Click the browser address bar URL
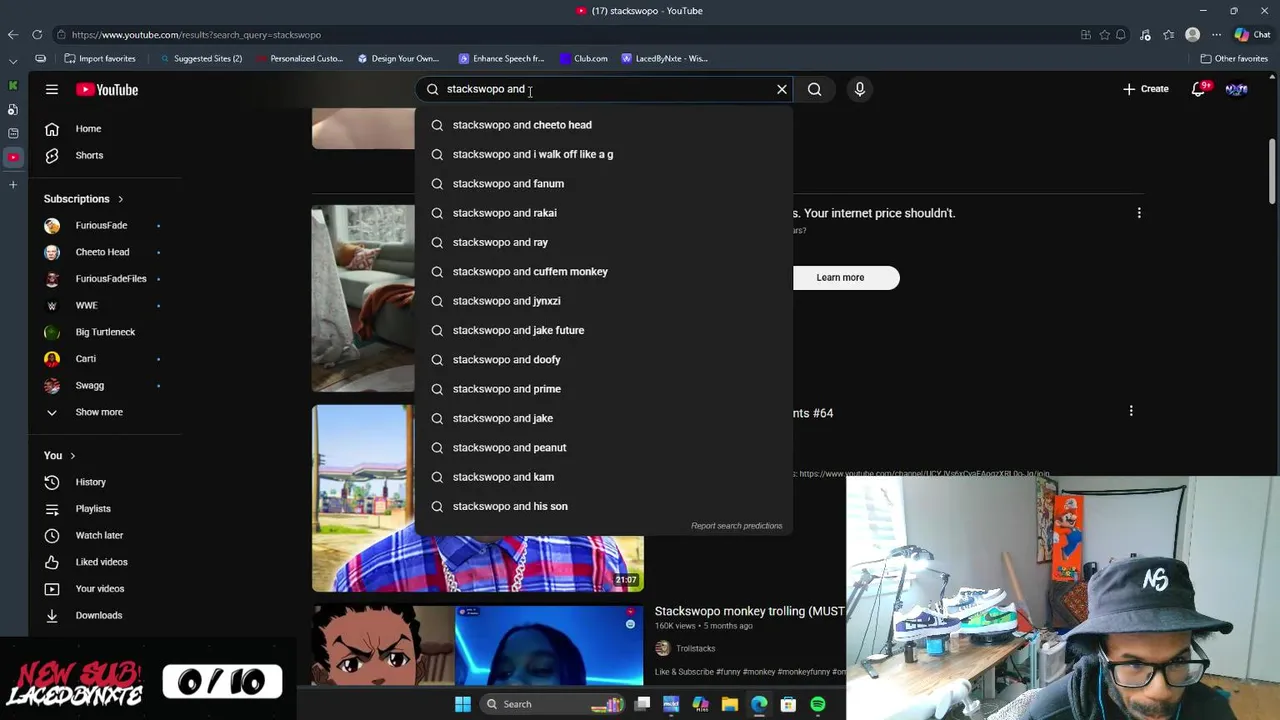 point(196,35)
